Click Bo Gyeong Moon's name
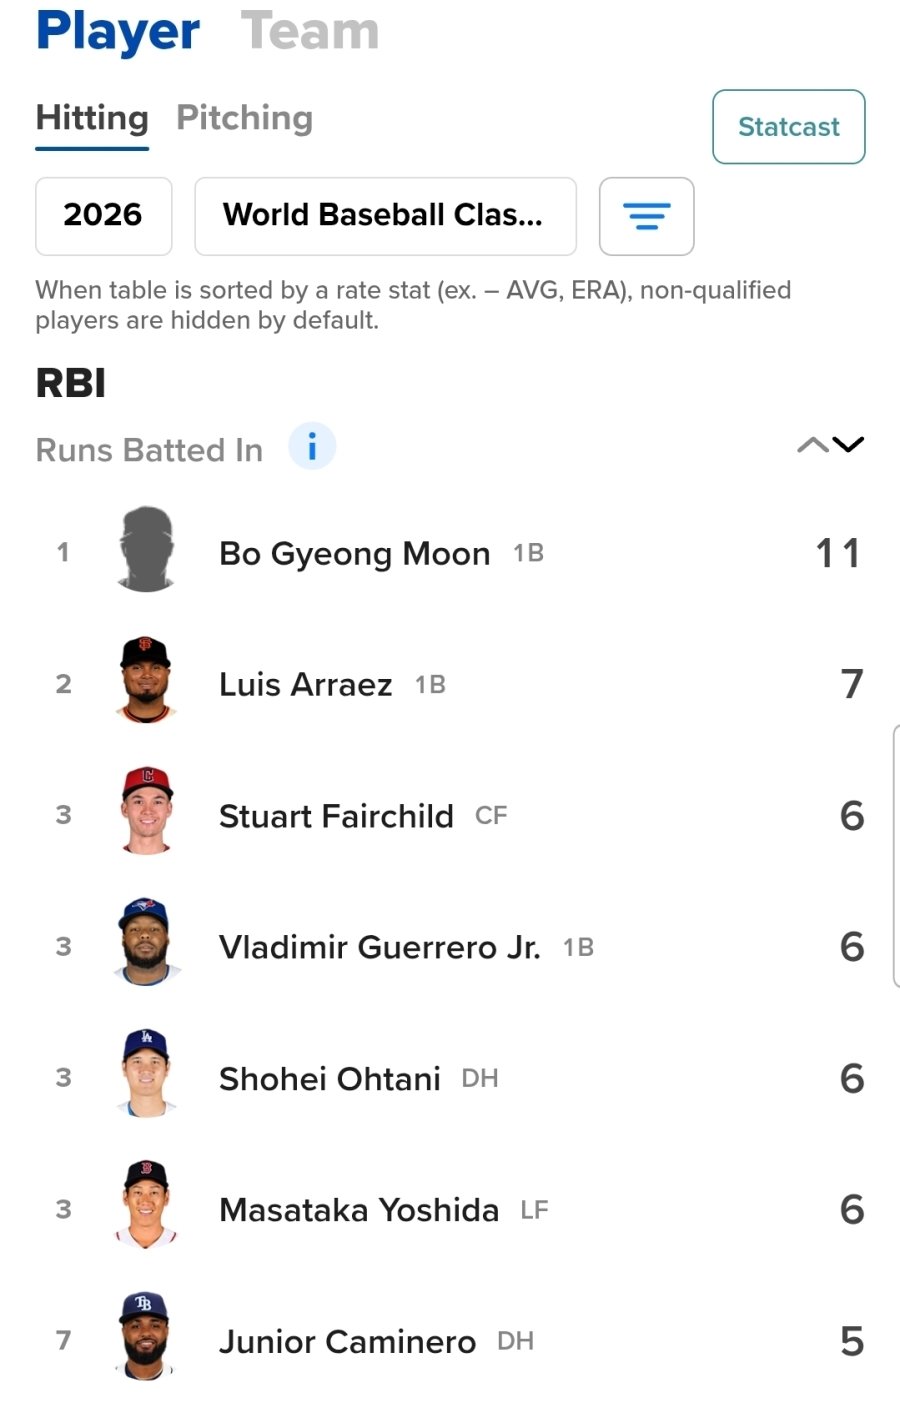The width and height of the screenshot is (900, 1403). point(354,553)
